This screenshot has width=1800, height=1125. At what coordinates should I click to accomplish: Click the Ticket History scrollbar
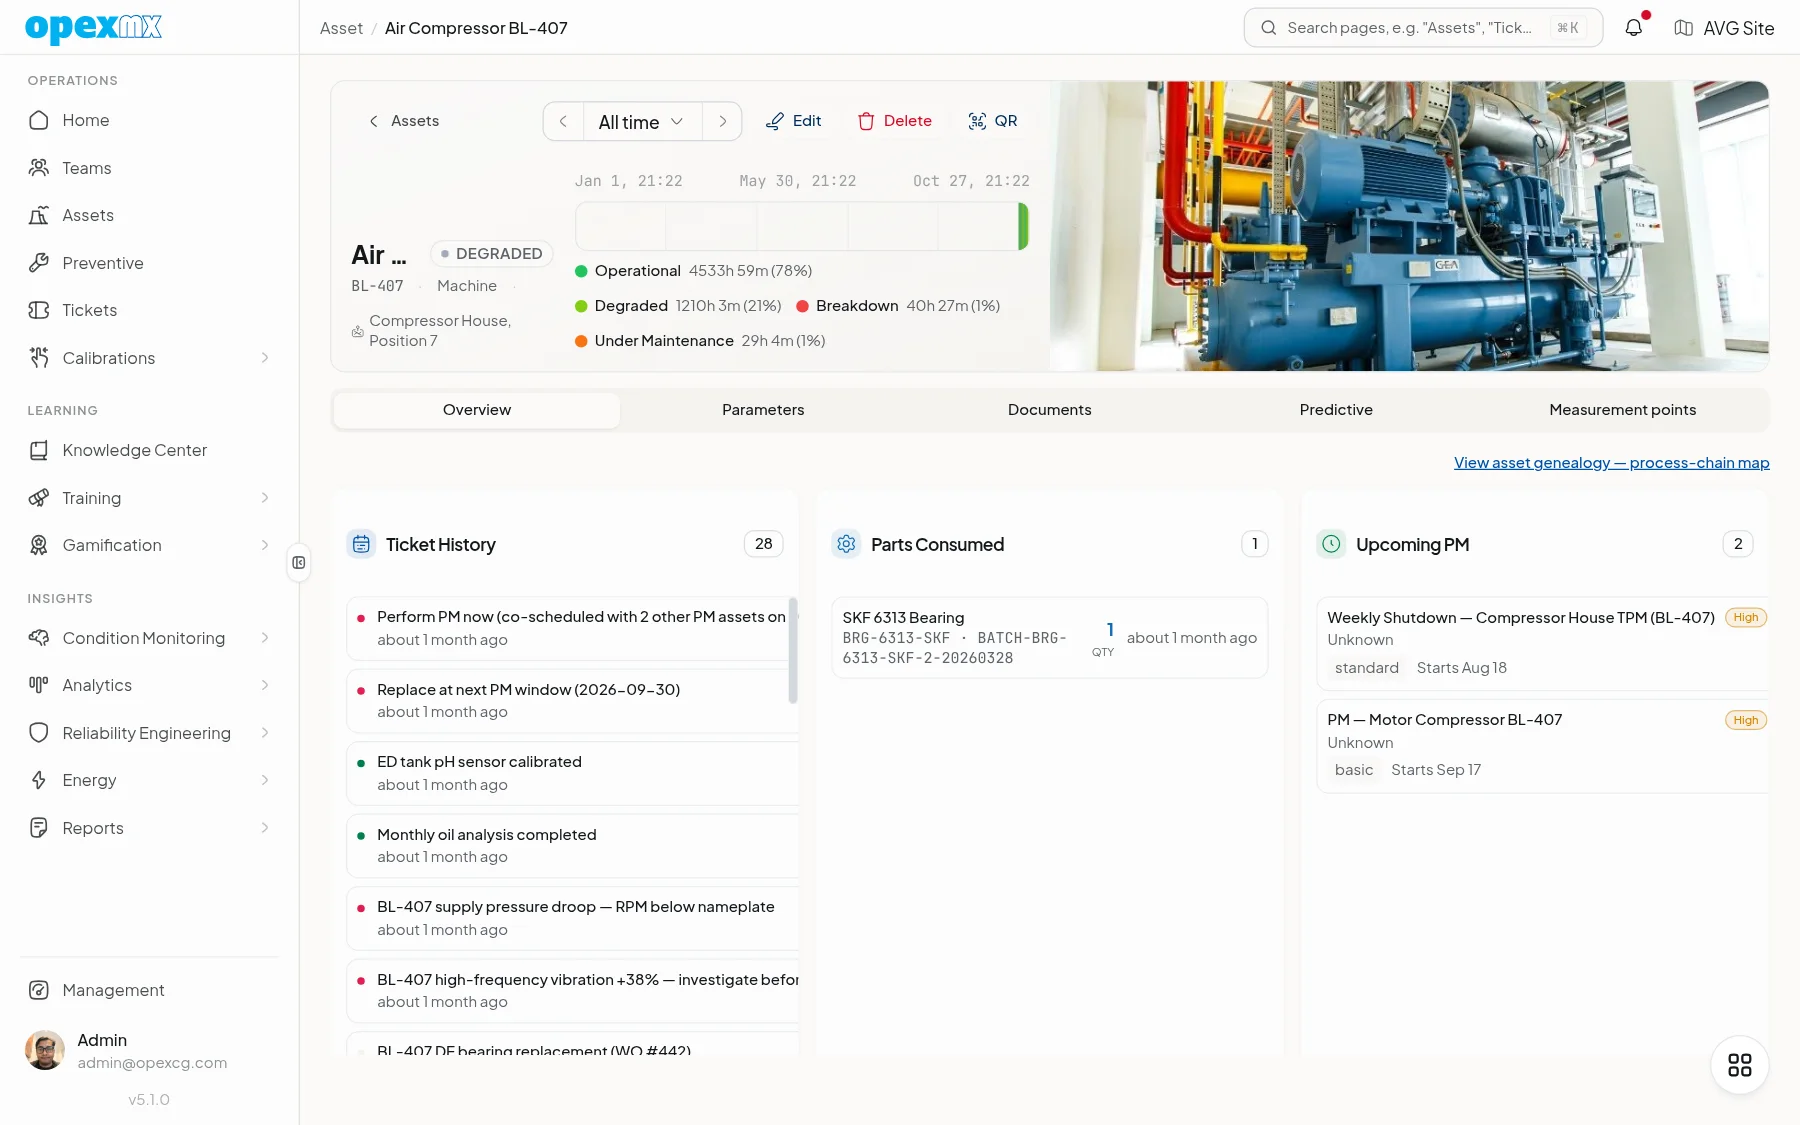793,650
